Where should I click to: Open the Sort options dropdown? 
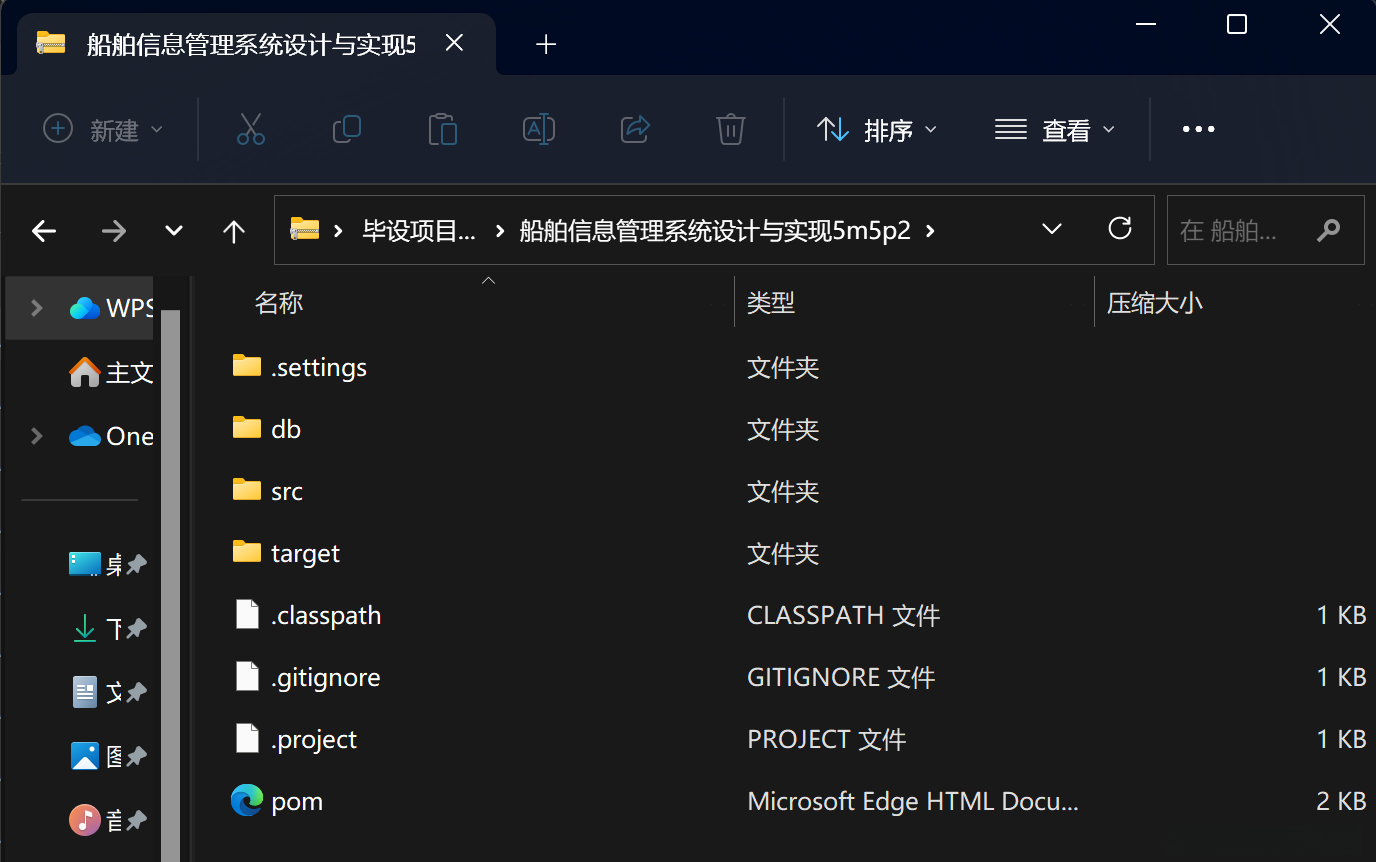(x=877, y=129)
